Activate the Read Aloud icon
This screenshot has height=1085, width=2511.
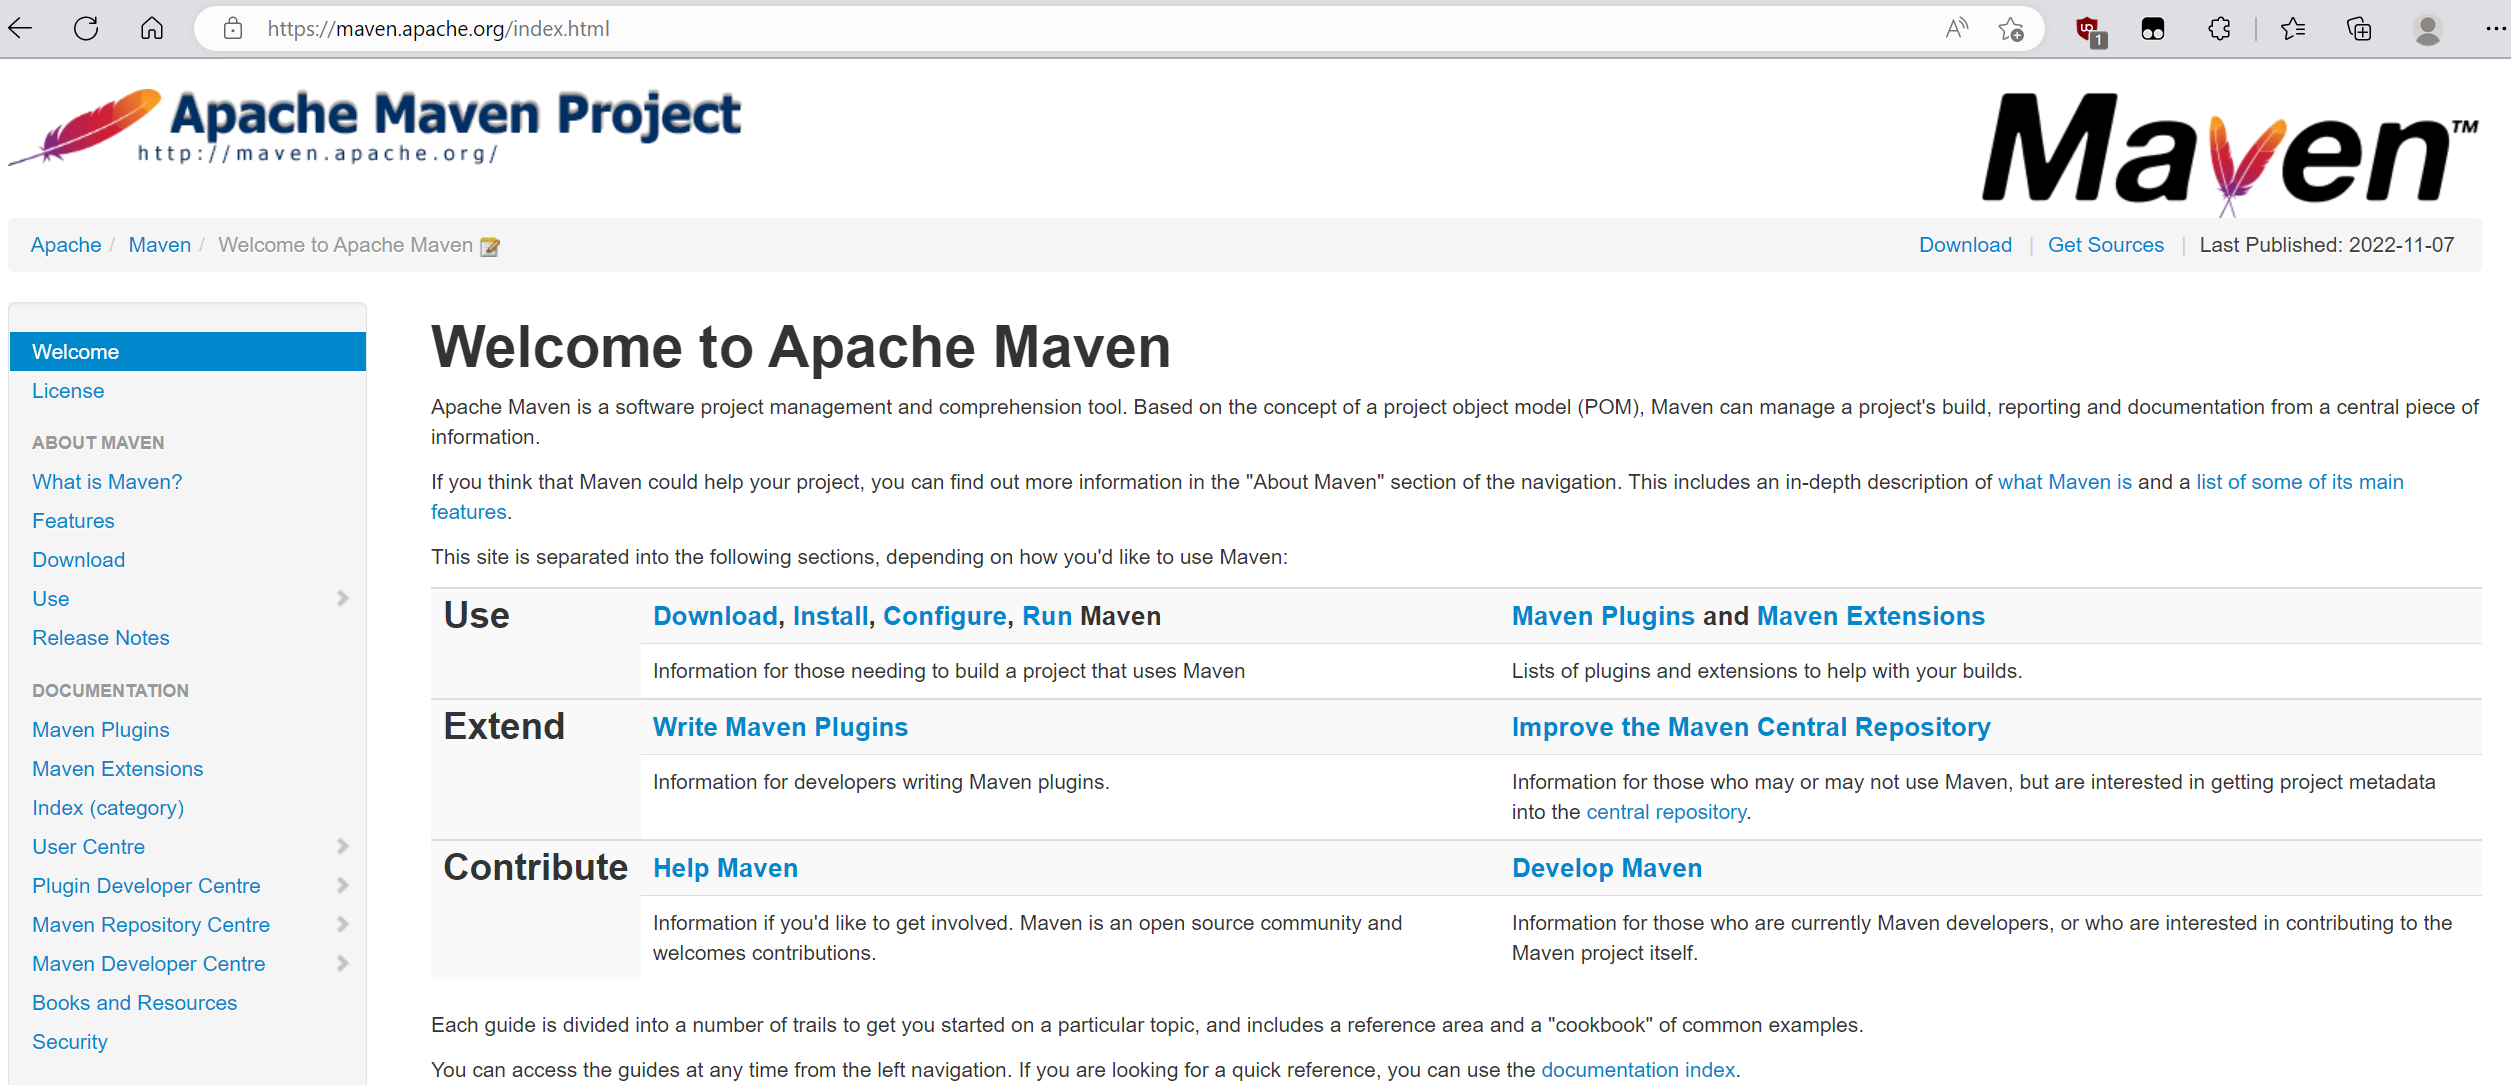pos(1957,29)
